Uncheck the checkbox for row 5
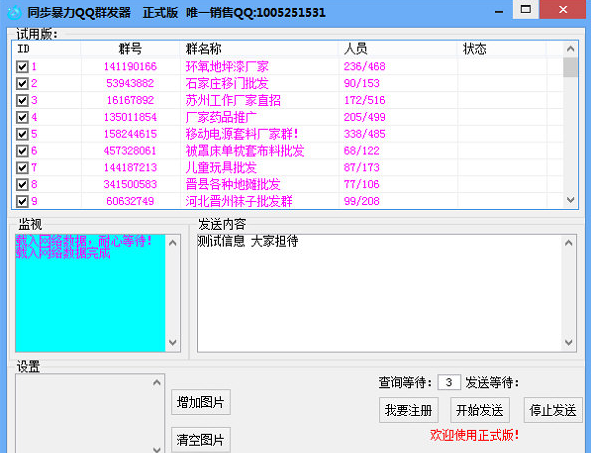Image resolution: width=591 pixels, height=453 pixels. click(22, 134)
